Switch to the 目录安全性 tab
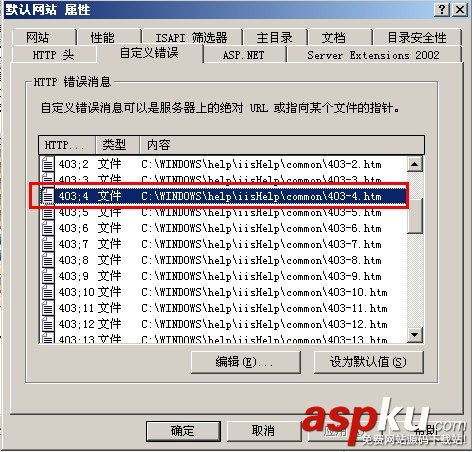Viewport: 472px width, 452px height. click(417, 37)
